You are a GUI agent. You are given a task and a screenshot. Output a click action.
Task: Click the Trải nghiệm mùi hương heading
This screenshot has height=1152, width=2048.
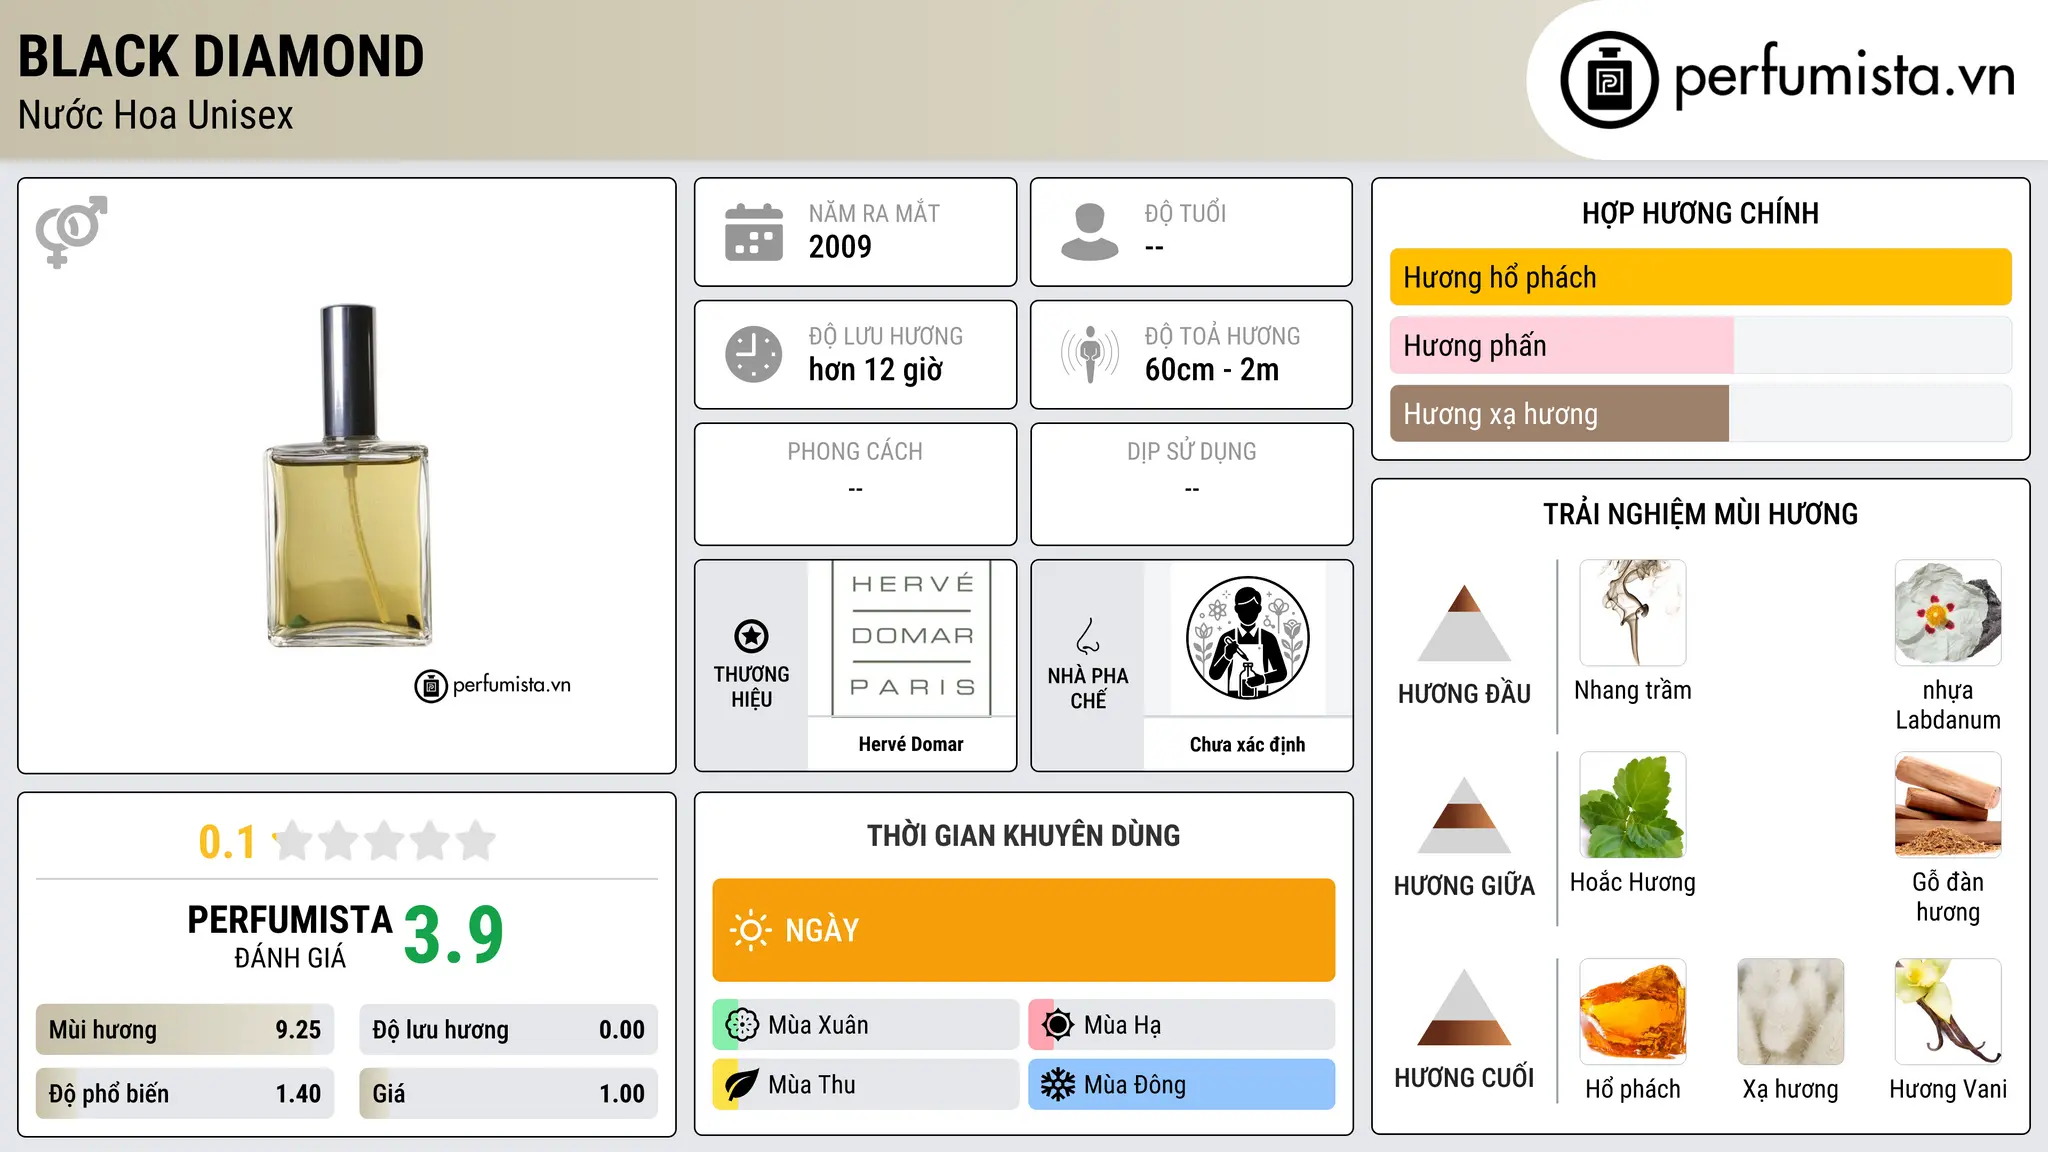(1700, 514)
